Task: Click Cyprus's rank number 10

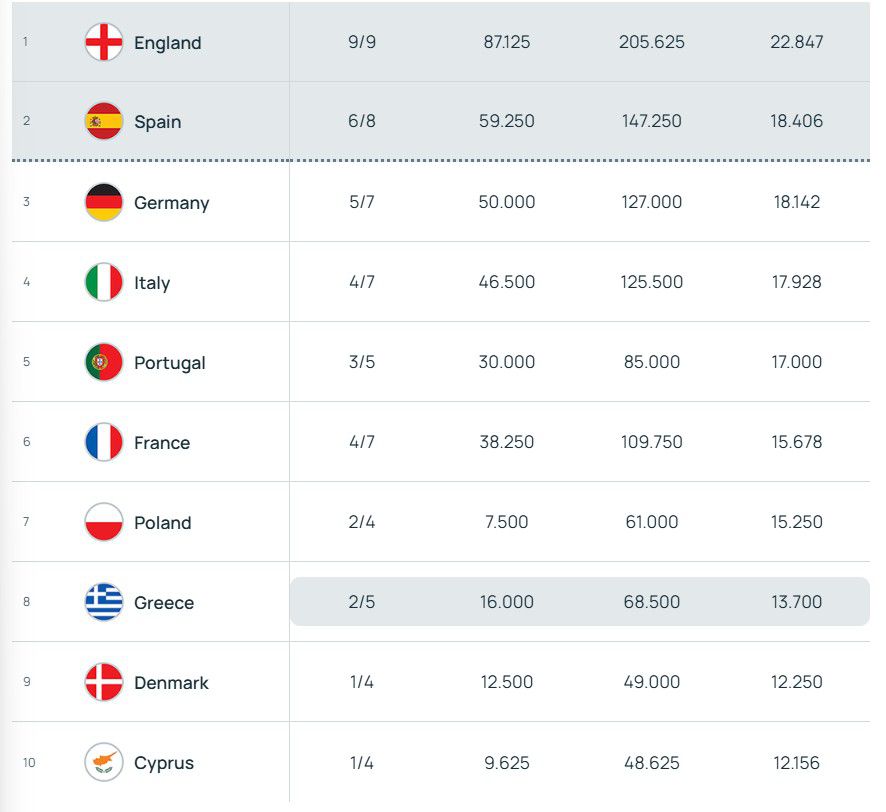Action: (x=29, y=762)
